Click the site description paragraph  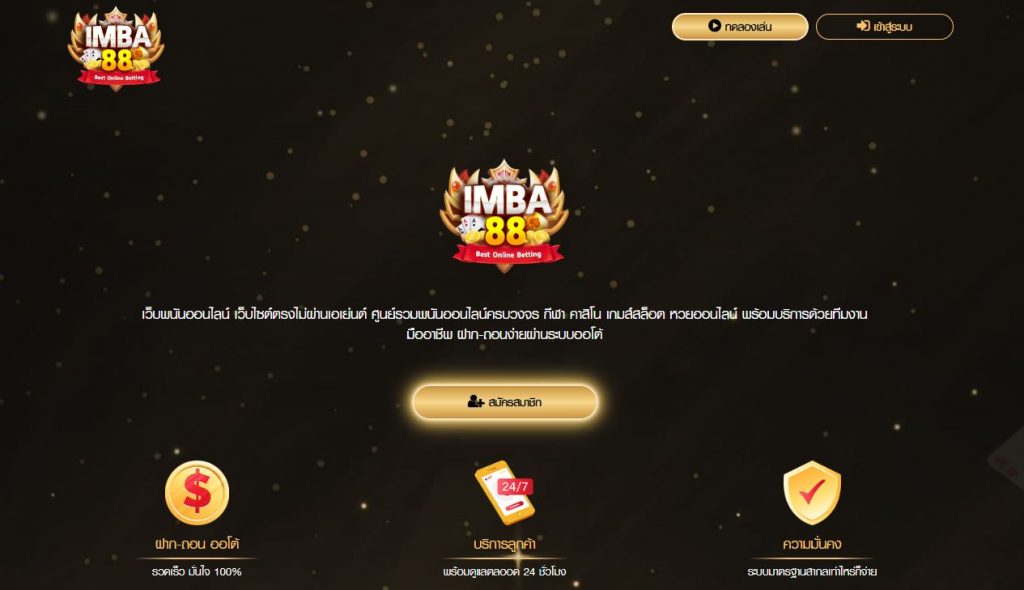point(504,324)
